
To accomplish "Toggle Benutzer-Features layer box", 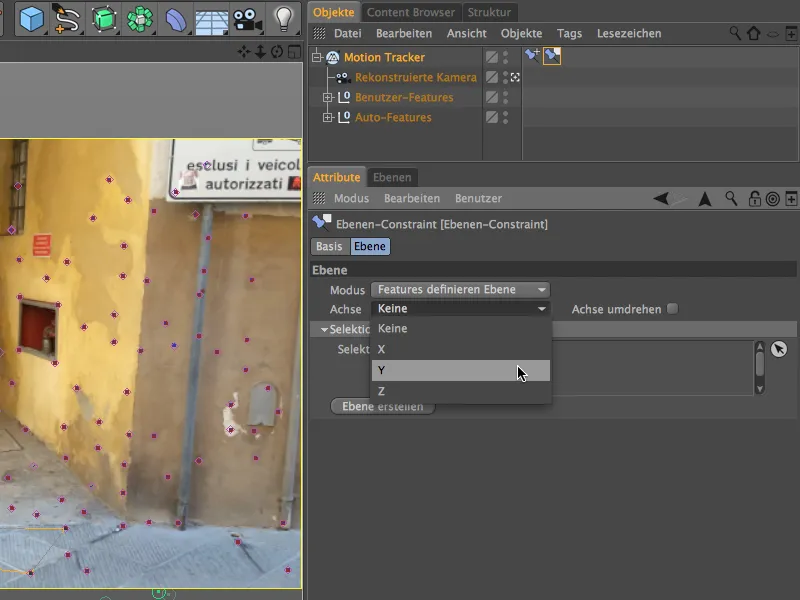I will (492, 97).
